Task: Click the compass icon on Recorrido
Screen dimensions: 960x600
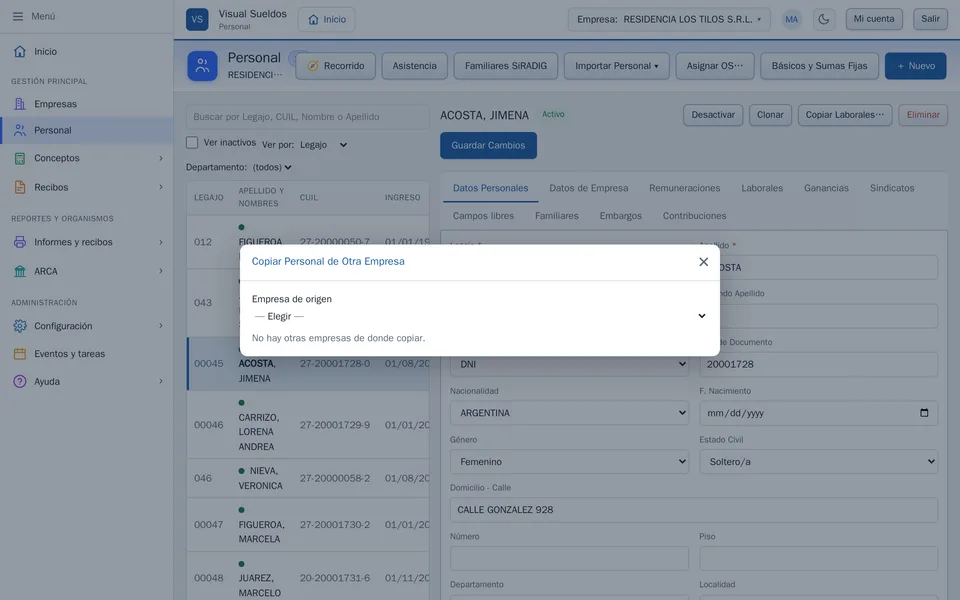Action: tap(312, 66)
